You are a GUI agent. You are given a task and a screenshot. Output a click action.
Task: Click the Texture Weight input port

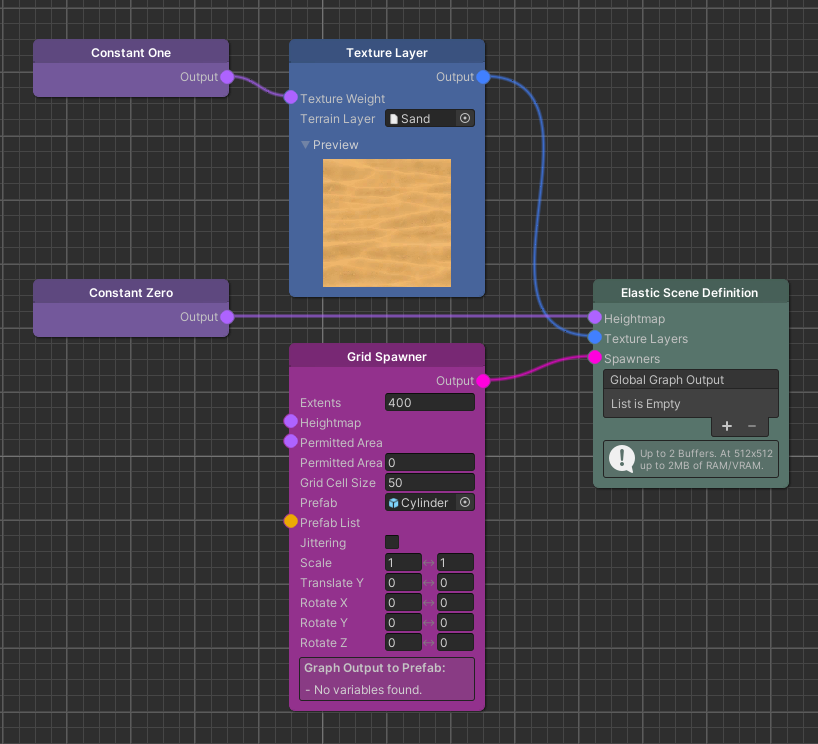tap(291, 98)
